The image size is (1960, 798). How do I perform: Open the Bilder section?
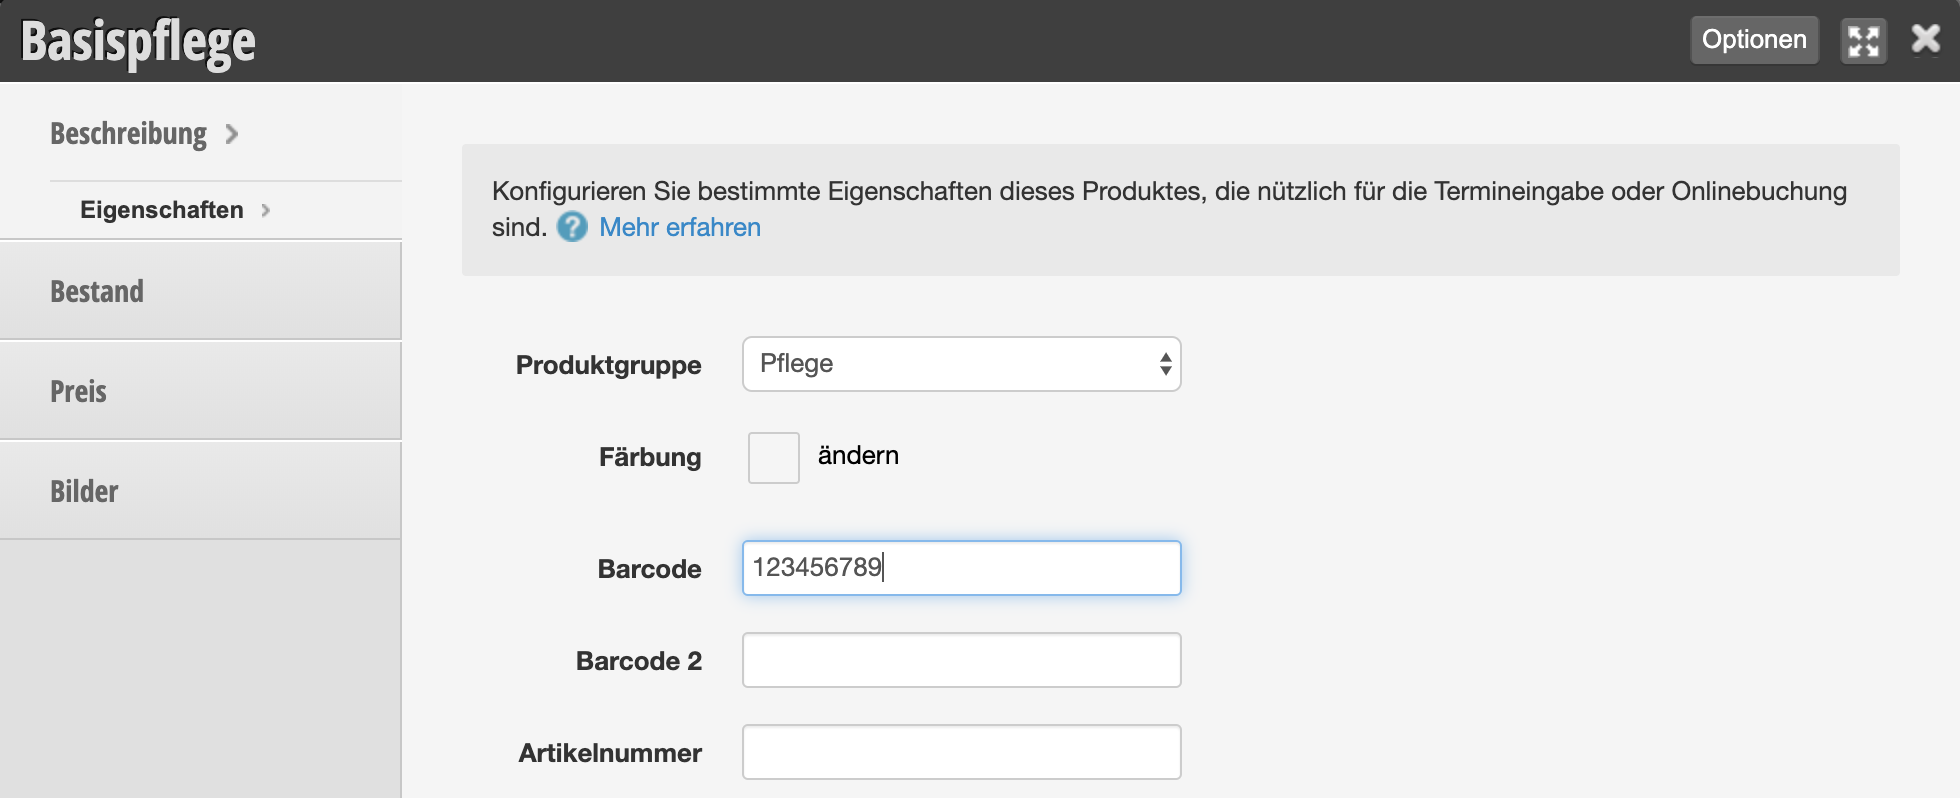pyautogui.click(x=200, y=491)
